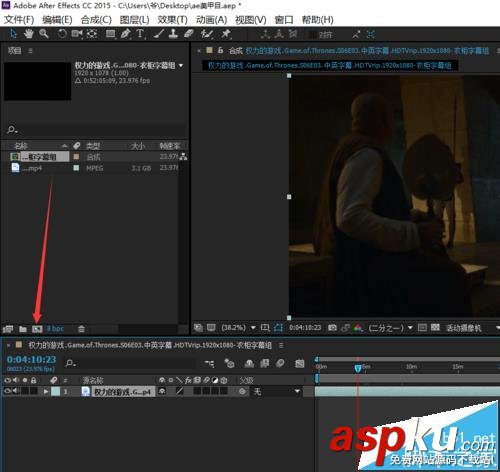Open grid and guide options icon
The width and height of the screenshot is (500, 472).
[265, 328]
